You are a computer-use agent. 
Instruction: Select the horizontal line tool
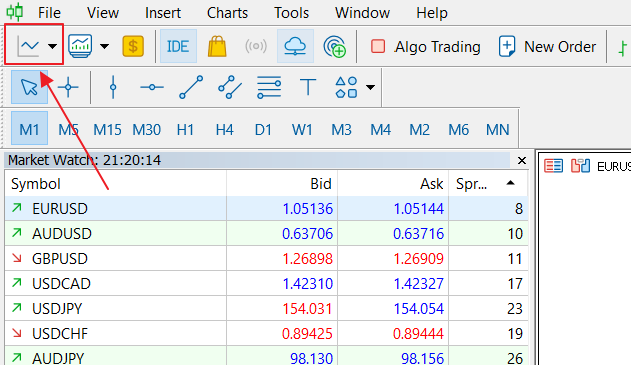pos(152,87)
